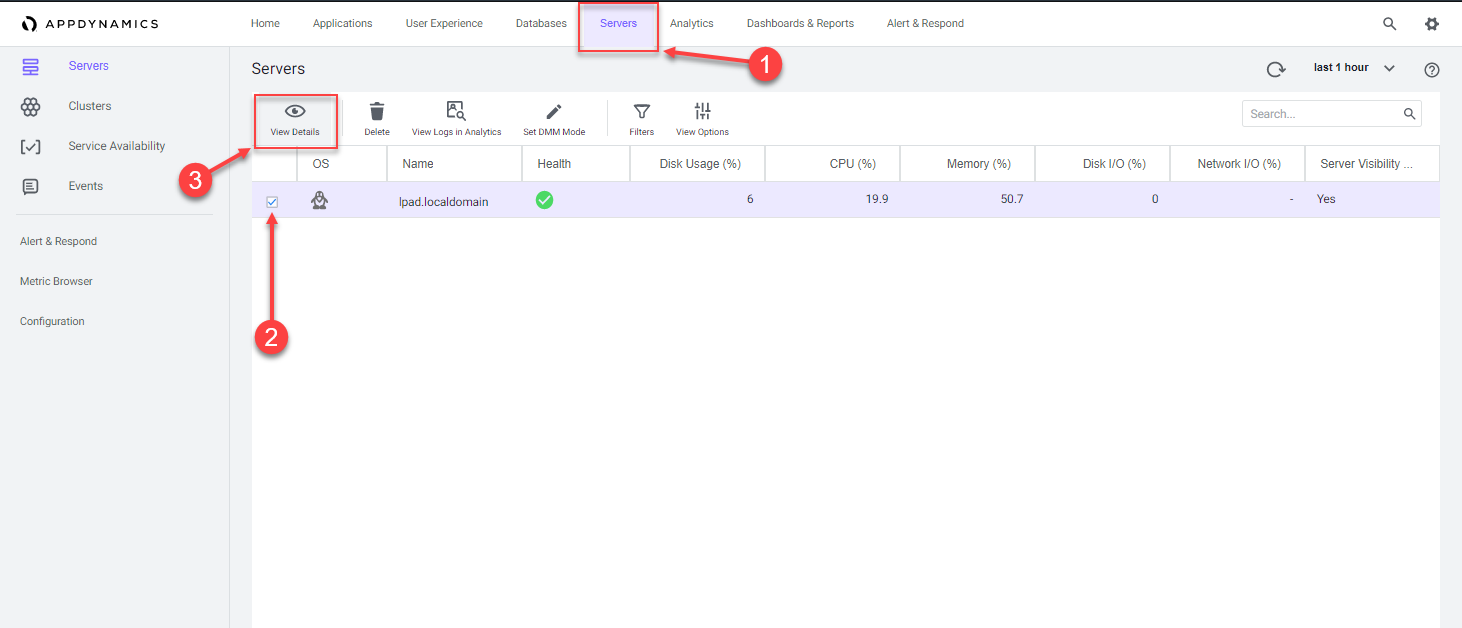The image size is (1462, 628).
Task: Select the Servers top navigation tab
Action: [618, 23]
